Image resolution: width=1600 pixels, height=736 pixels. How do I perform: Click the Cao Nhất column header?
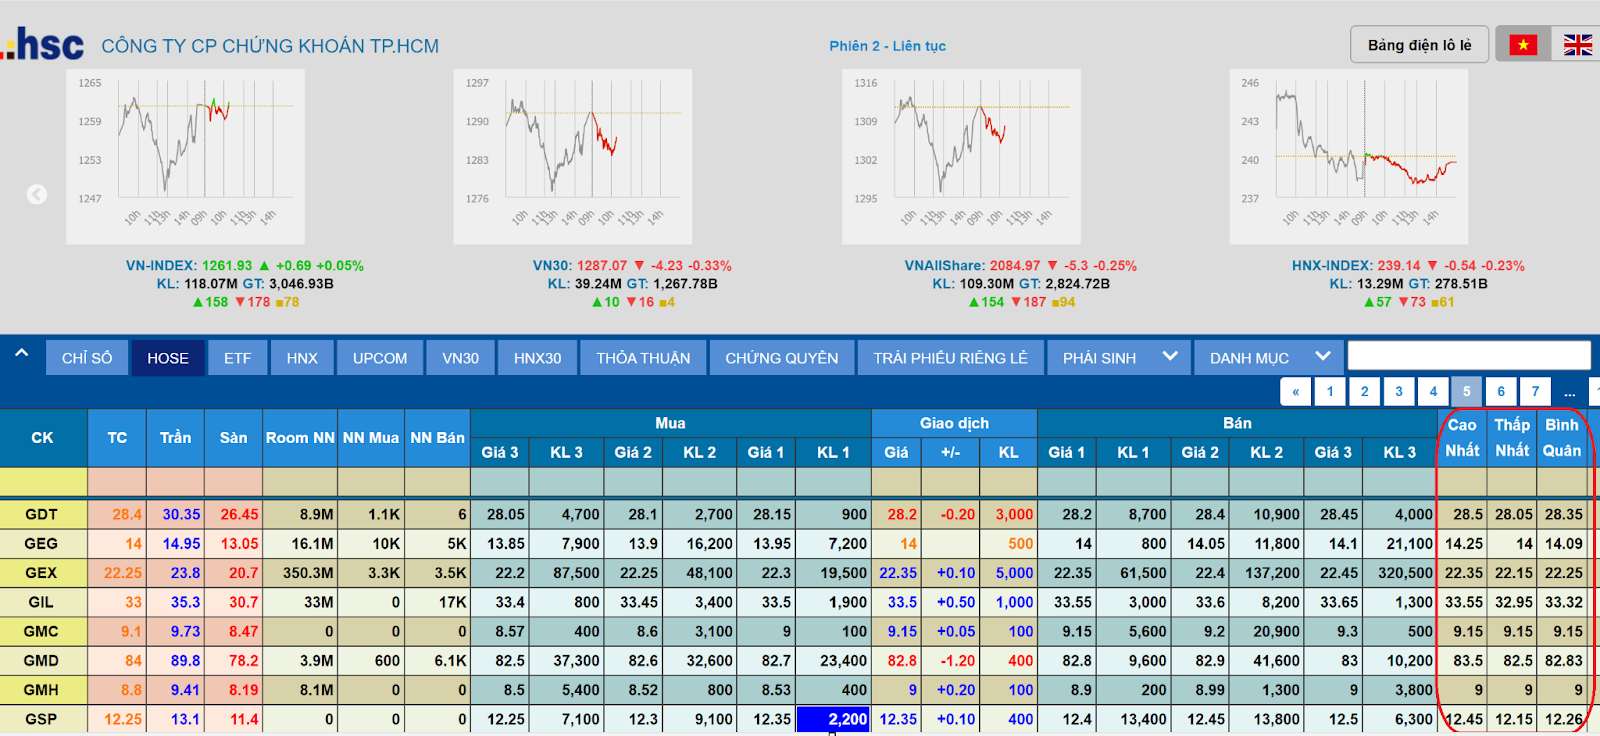click(1462, 438)
